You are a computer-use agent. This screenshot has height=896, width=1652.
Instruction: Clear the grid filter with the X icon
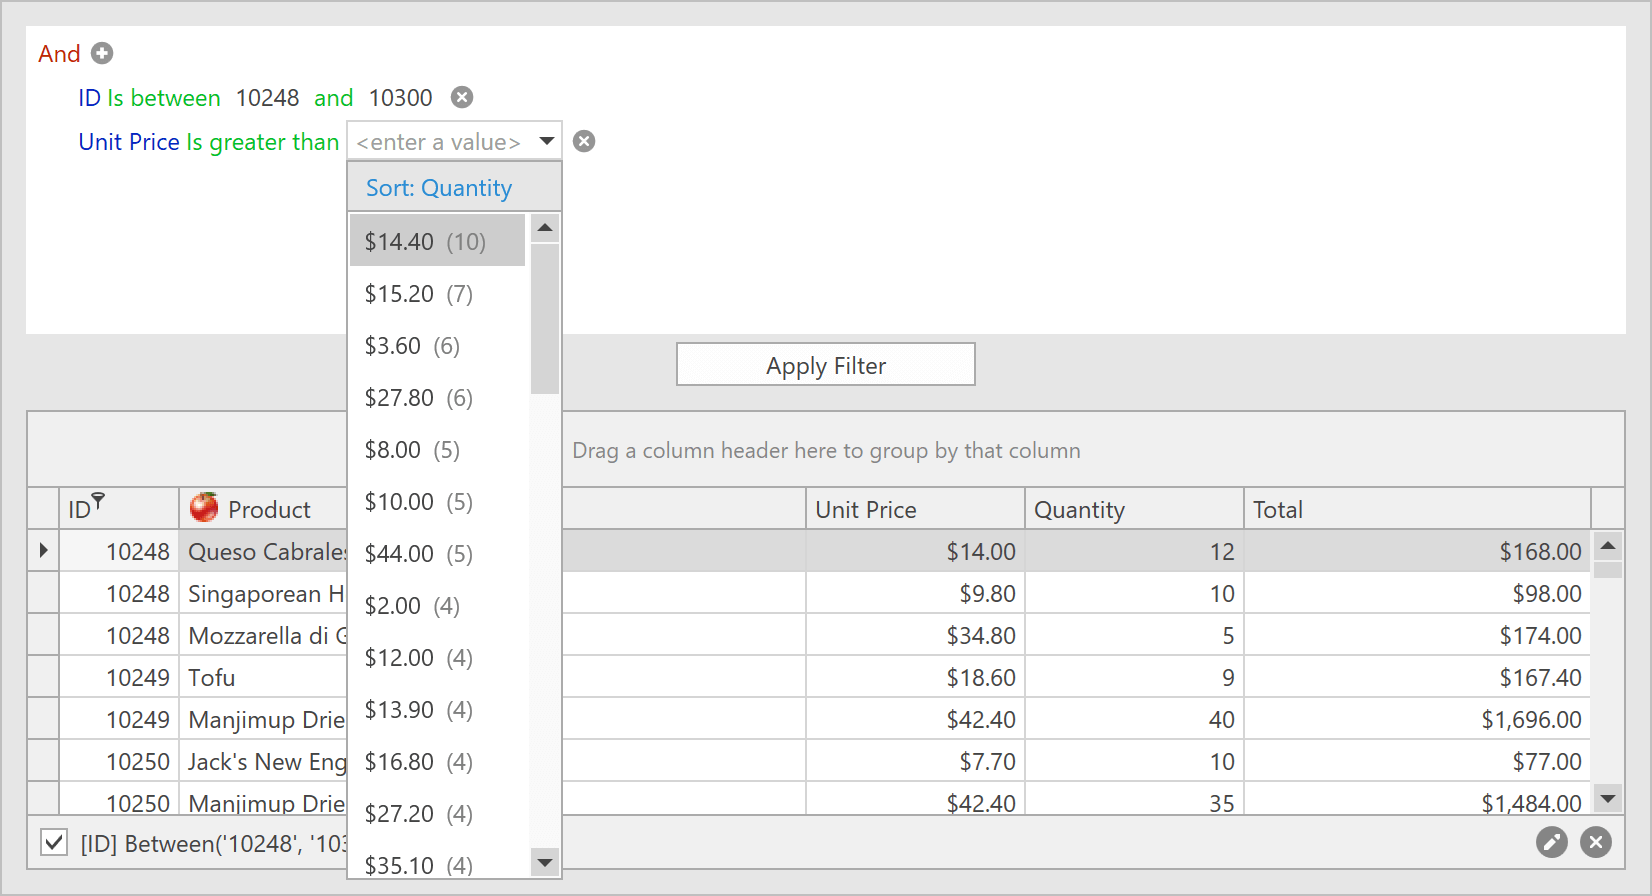pyautogui.click(x=1595, y=843)
